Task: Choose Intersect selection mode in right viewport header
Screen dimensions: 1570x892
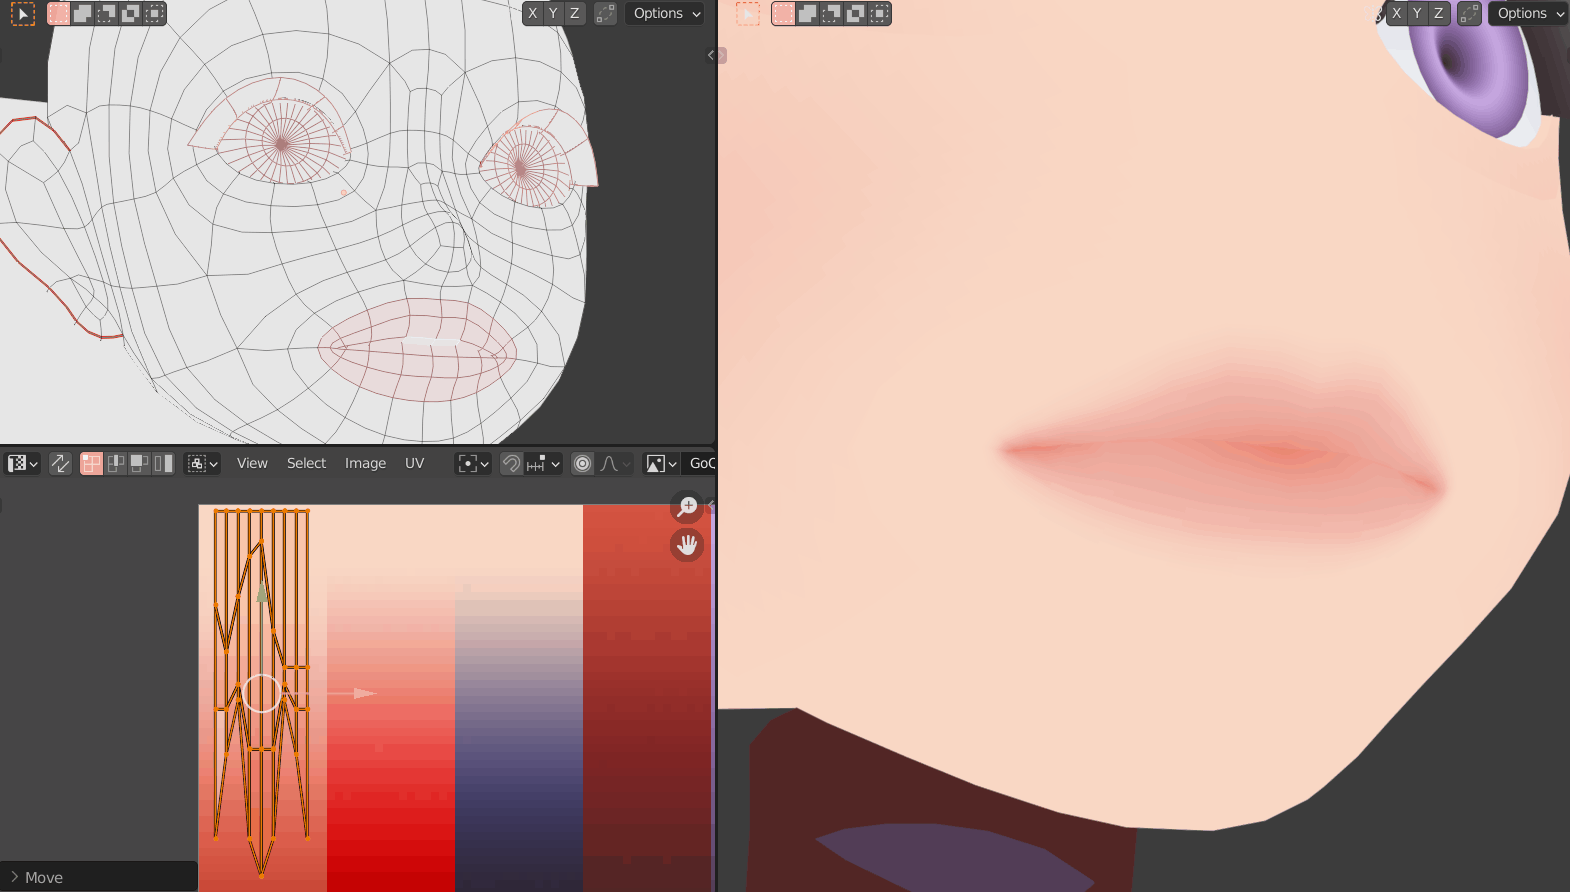Action: click(x=879, y=14)
